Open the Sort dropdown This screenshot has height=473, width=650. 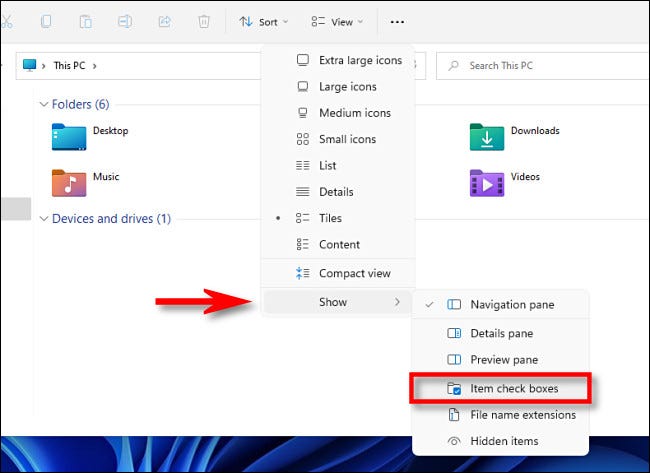(264, 21)
